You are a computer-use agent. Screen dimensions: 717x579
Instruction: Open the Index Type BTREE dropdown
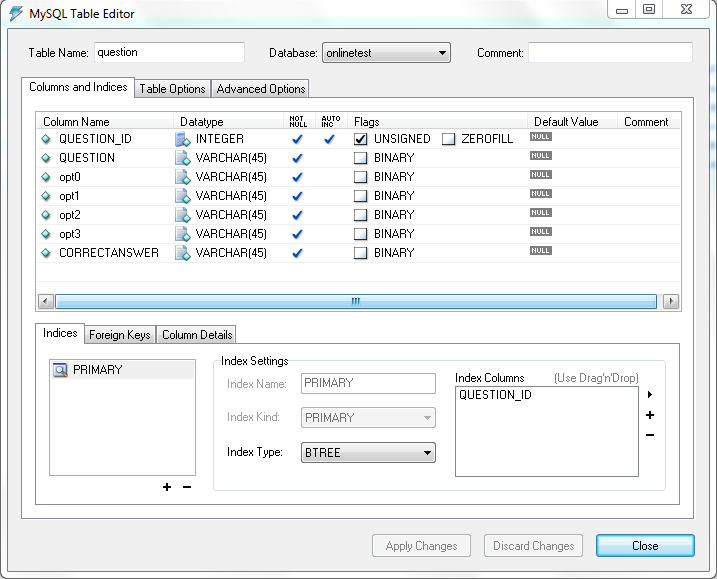point(368,453)
